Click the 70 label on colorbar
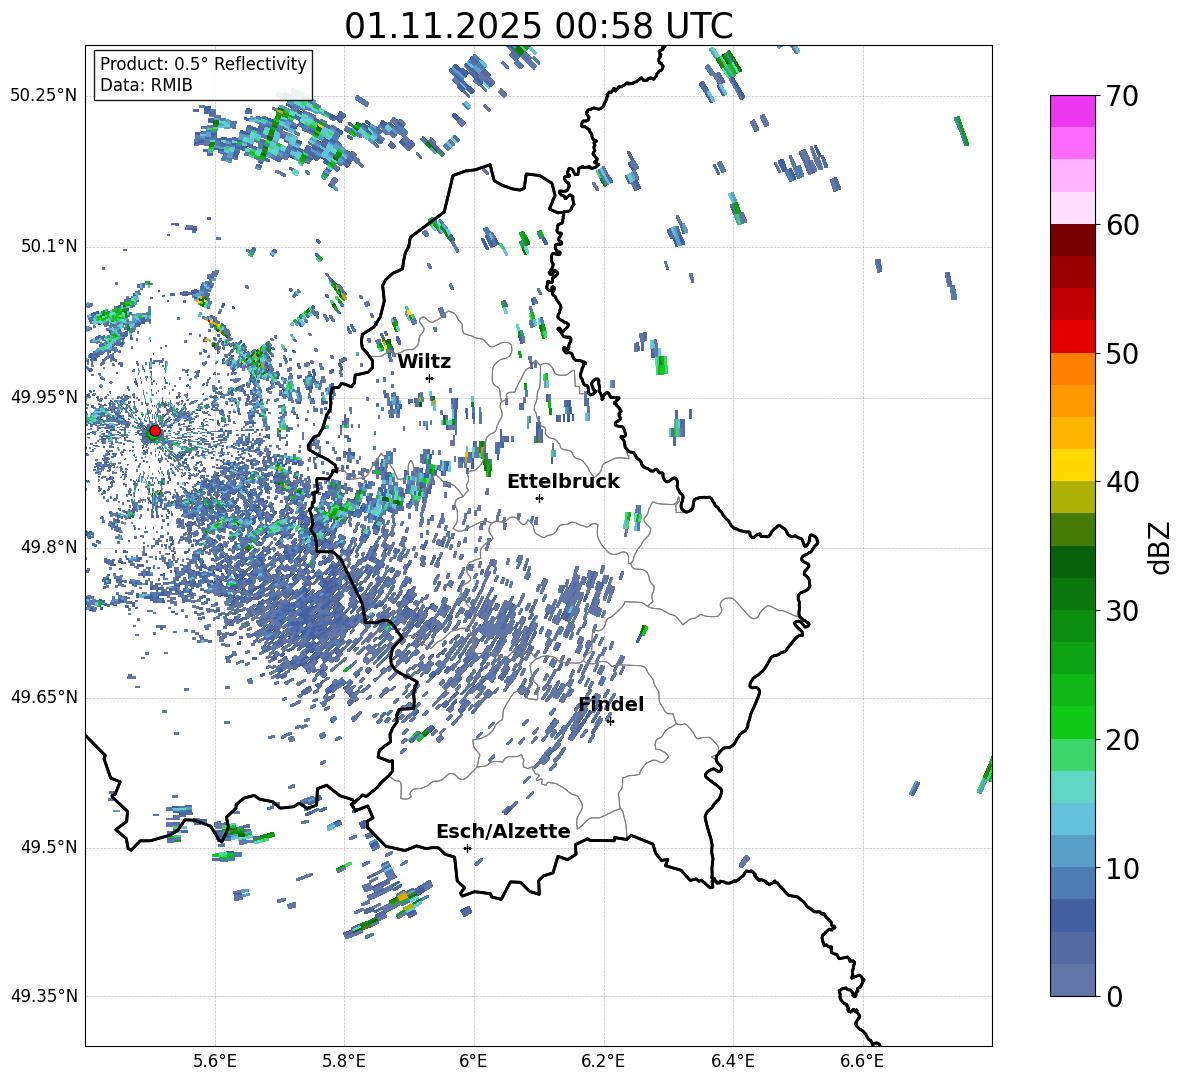This screenshot has width=1184, height=1081. [1122, 97]
